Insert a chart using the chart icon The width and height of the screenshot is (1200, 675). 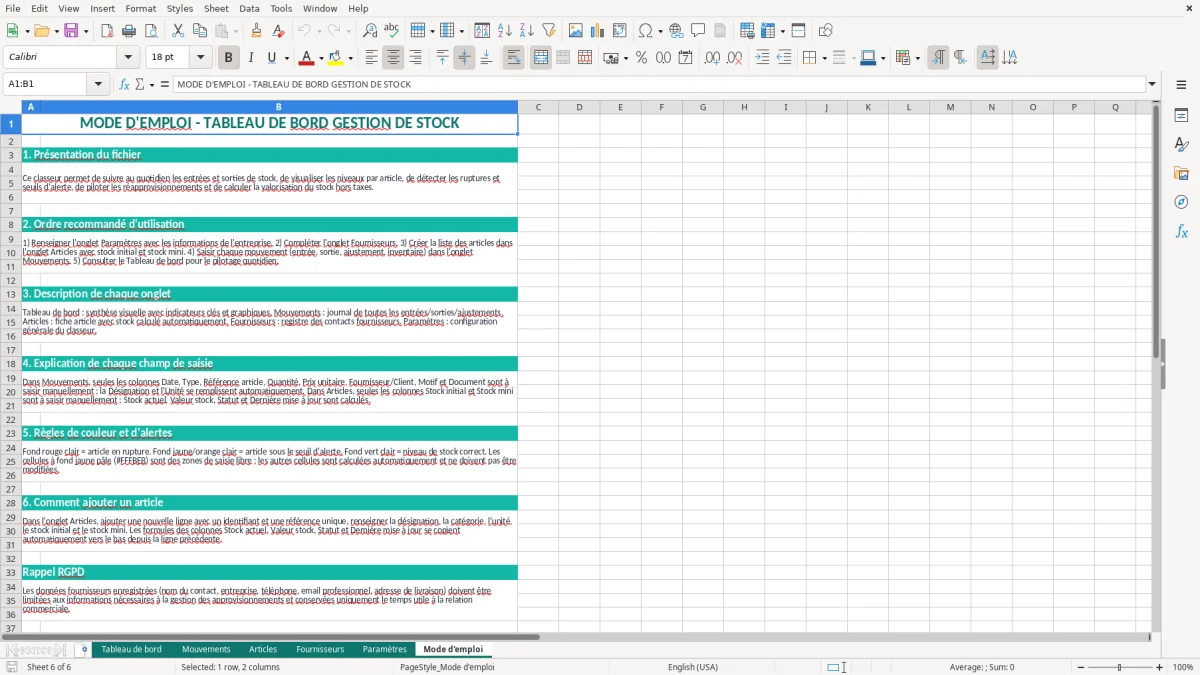598,31
